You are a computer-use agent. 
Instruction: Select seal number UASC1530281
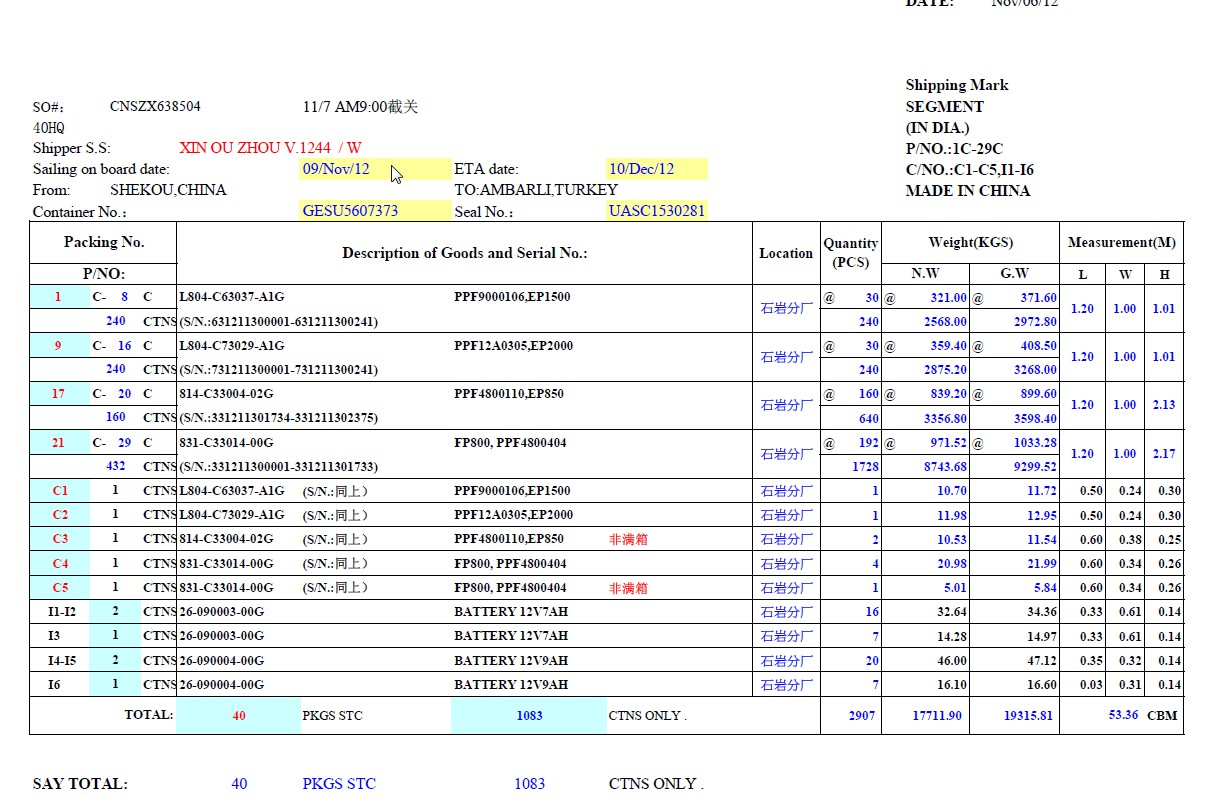tap(657, 211)
